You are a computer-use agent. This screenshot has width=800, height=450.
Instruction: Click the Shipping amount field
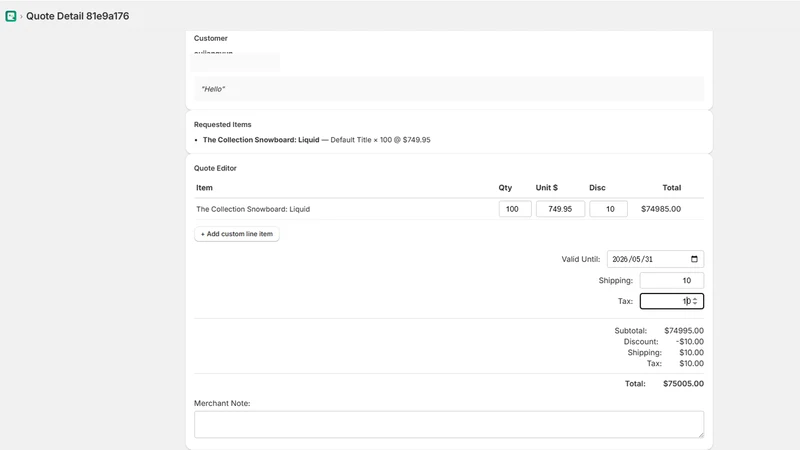[x=672, y=280]
